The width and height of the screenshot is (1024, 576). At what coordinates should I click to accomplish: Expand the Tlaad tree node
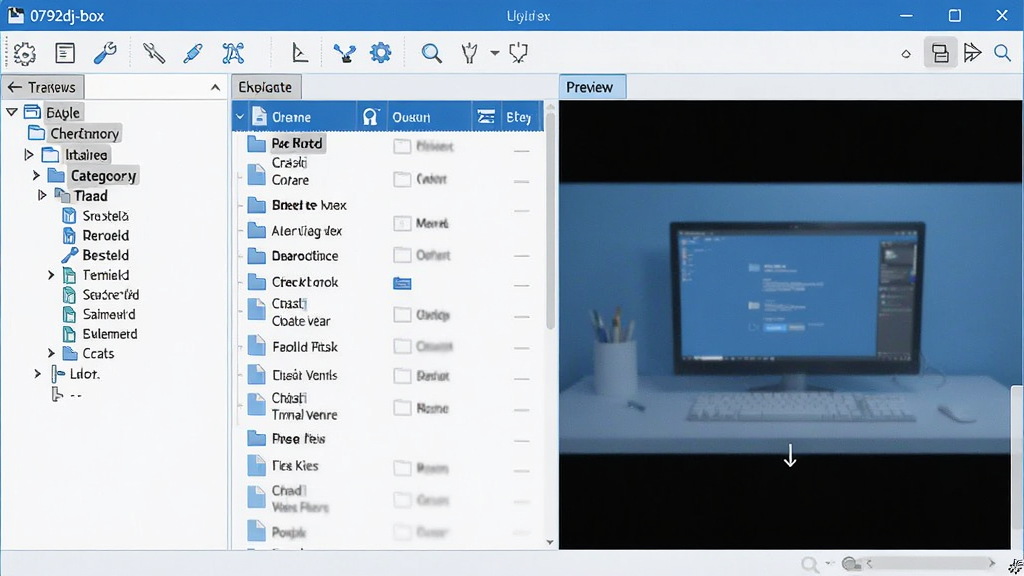42,195
